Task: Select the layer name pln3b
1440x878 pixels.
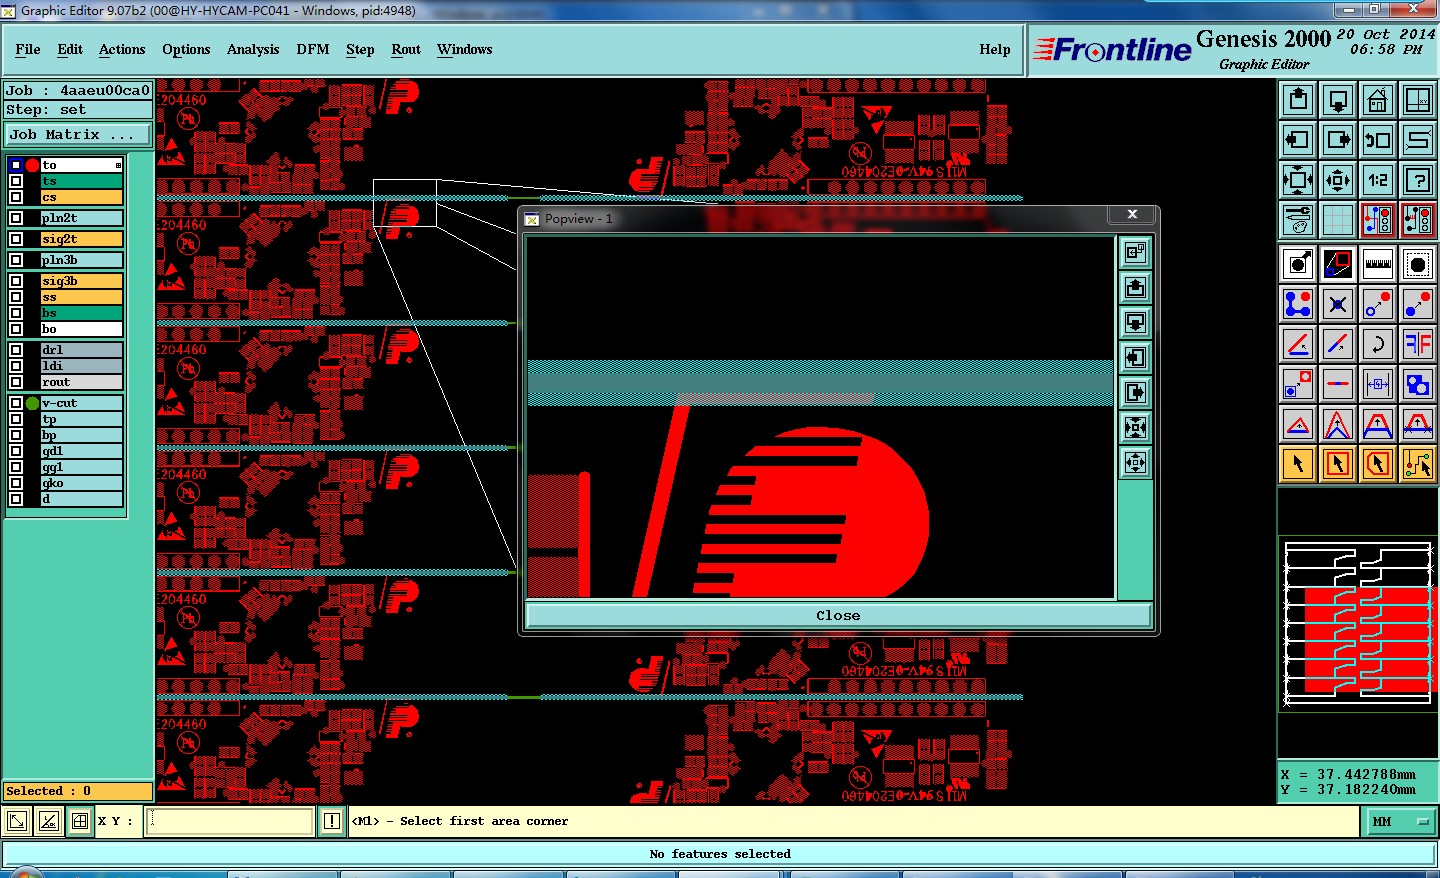Action: click(82, 260)
